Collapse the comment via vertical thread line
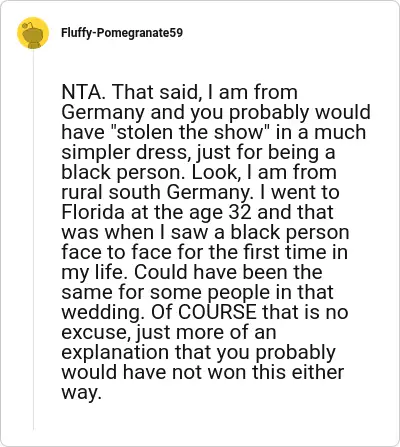Viewport: 400px width, 447px height. (x=33, y=240)
